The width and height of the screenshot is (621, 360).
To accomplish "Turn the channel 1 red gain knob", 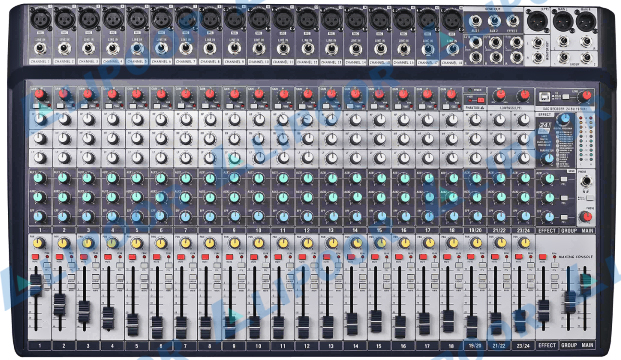I will tap(39, 95).
